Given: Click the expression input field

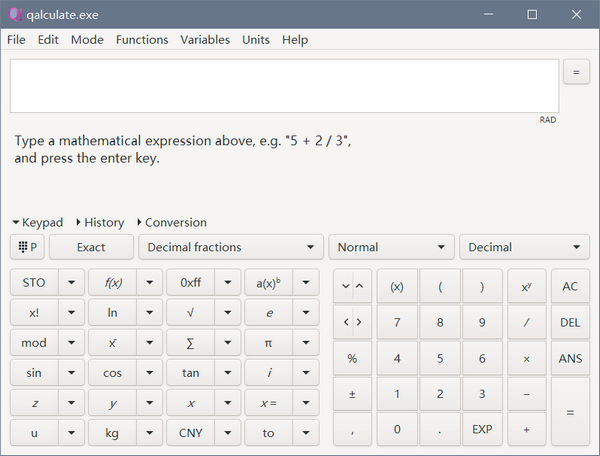Looking at the screenshot, I should (x=284, y=86).
